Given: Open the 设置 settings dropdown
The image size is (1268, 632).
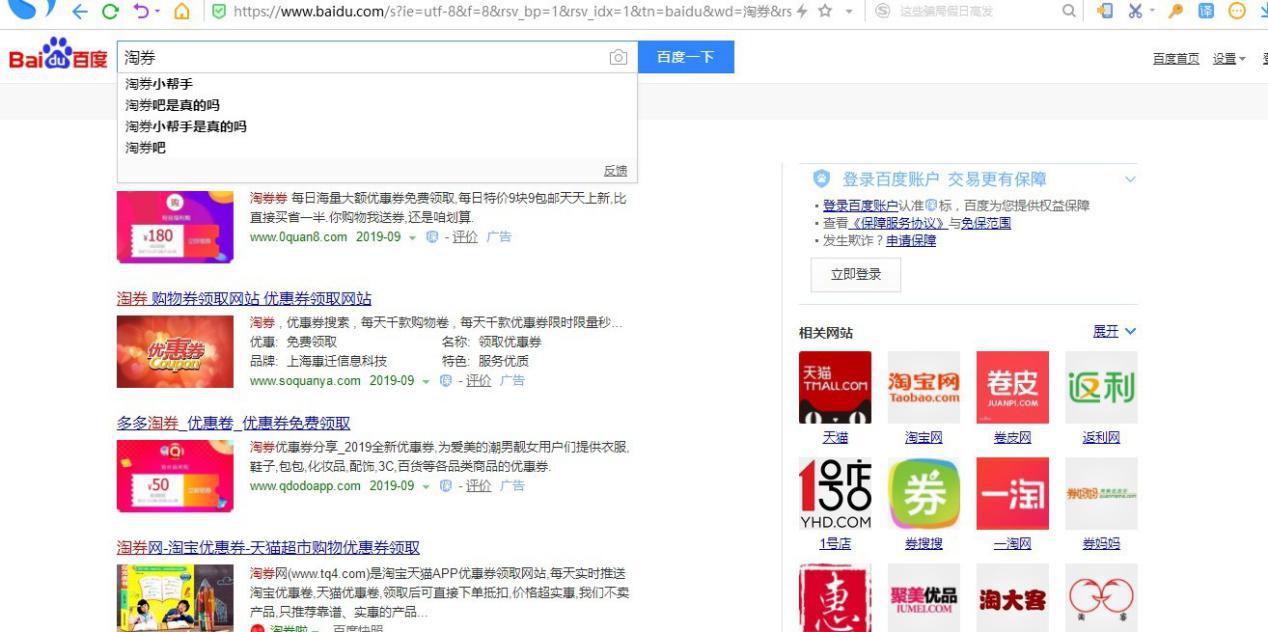Looking at the screenshot, I should (1227, 58).
